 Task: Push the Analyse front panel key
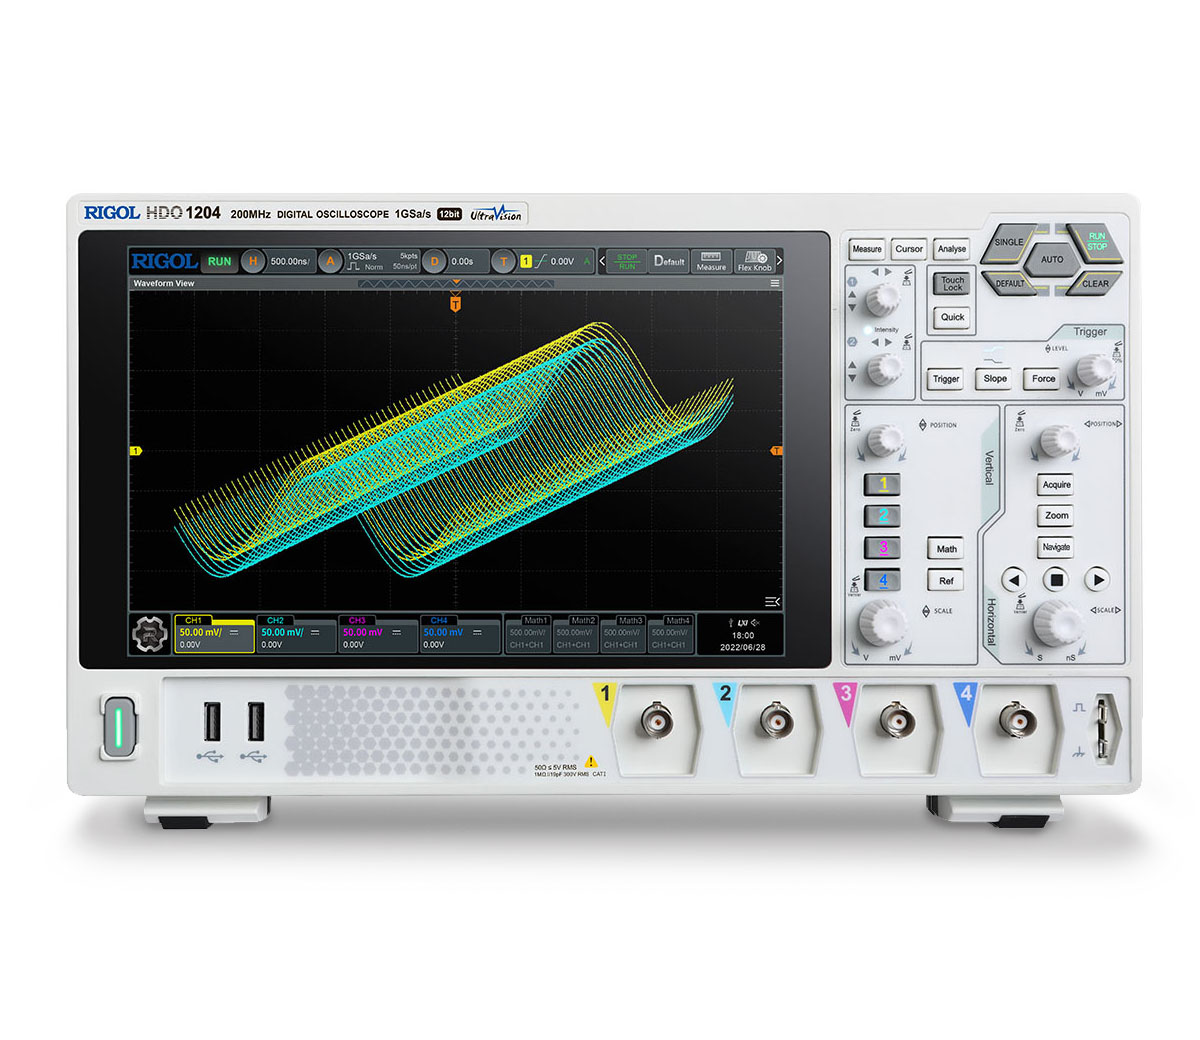(952, 249)
